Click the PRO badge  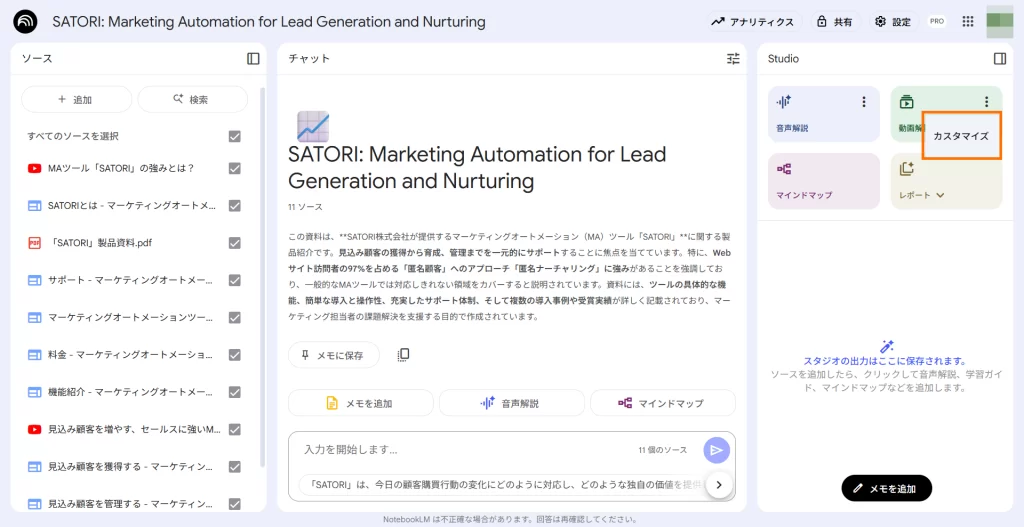click(x=937, y=22)
